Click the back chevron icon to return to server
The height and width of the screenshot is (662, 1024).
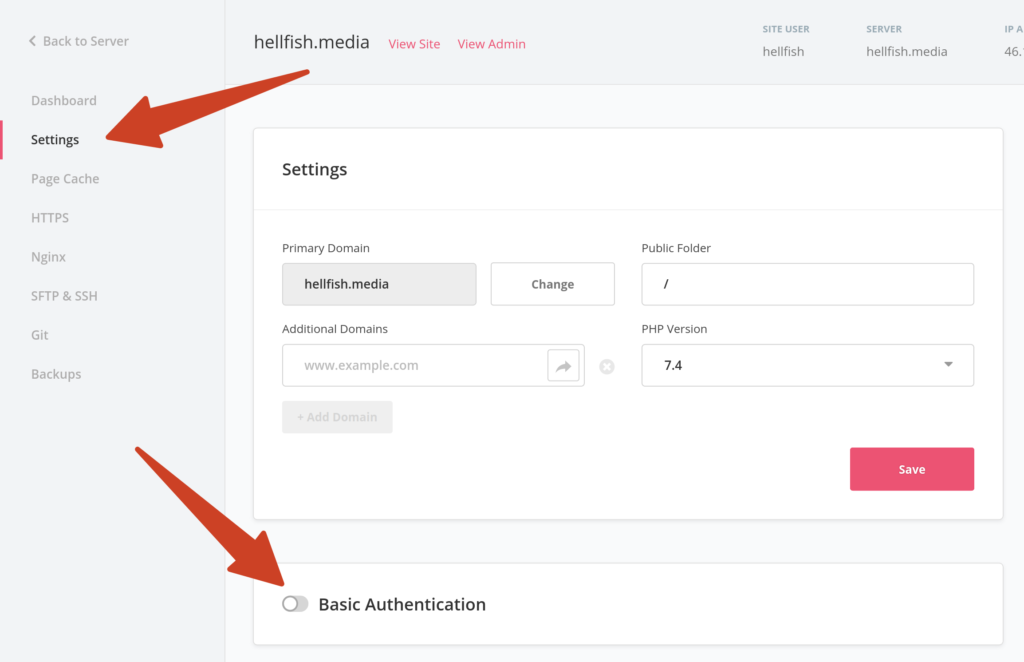coord(30,40)
